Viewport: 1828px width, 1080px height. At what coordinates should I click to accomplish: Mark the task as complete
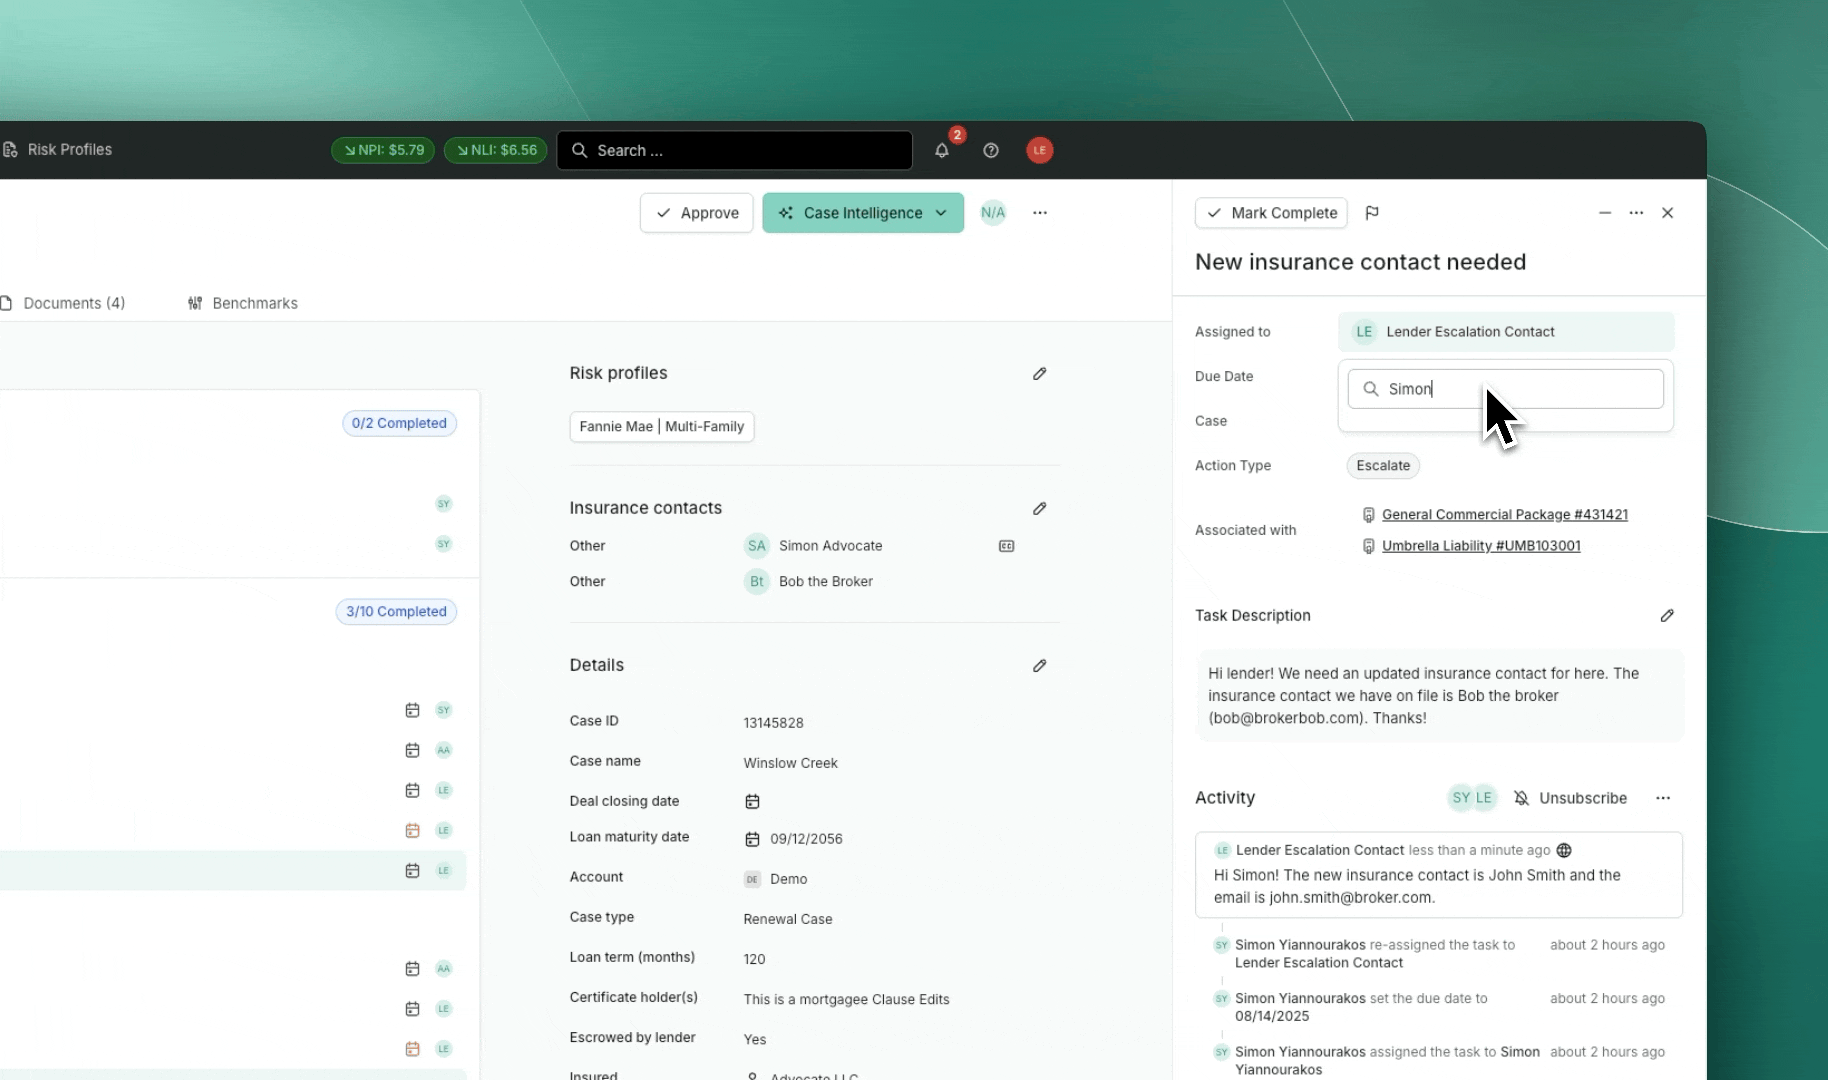pyautogui.click(x=1271, y=213)
